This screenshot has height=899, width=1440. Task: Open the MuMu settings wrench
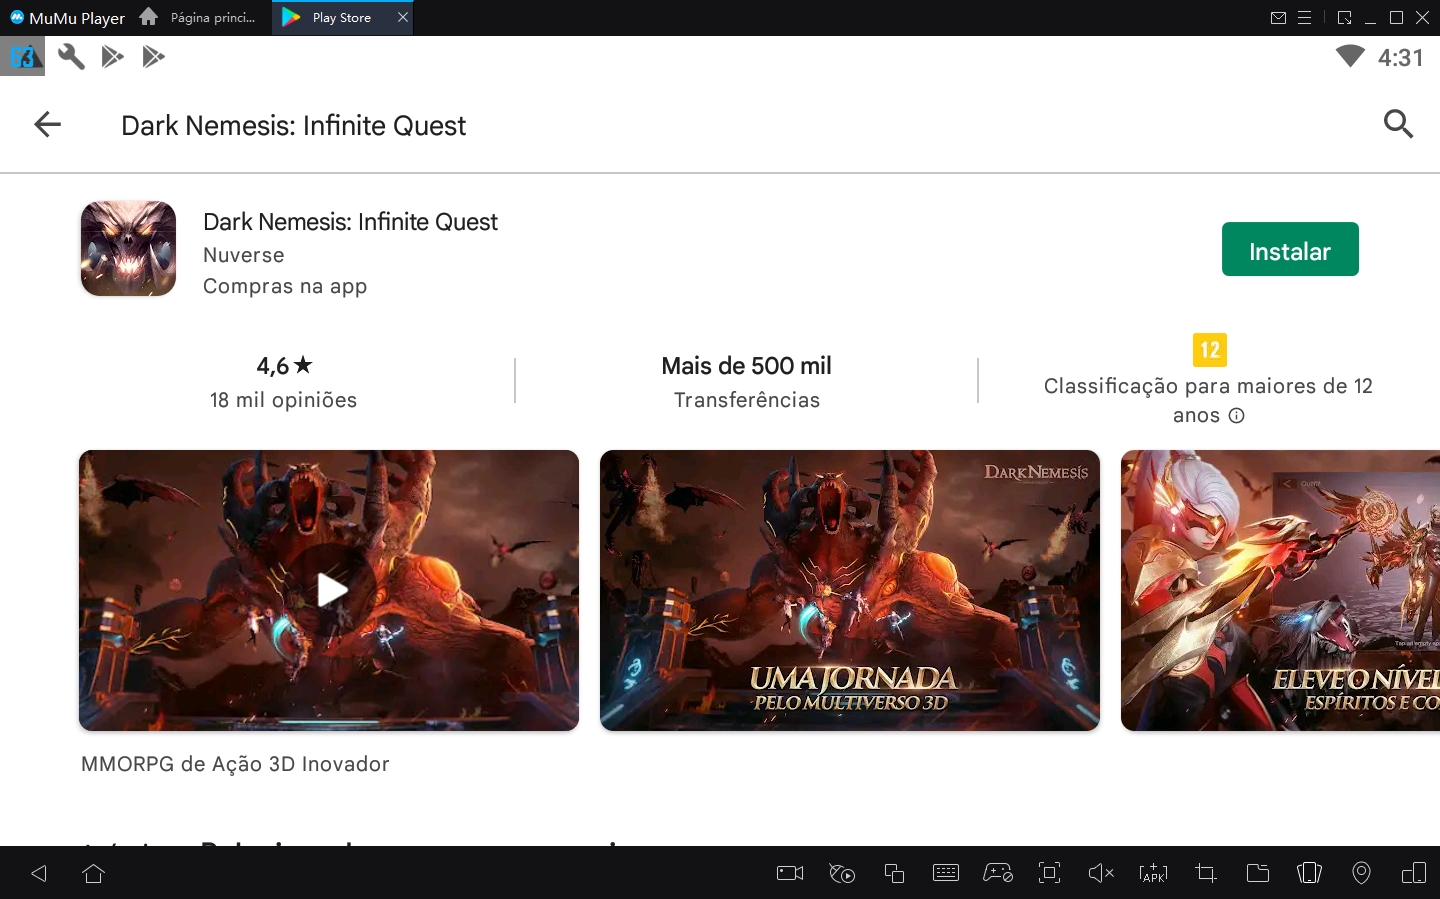click(69, 56)
